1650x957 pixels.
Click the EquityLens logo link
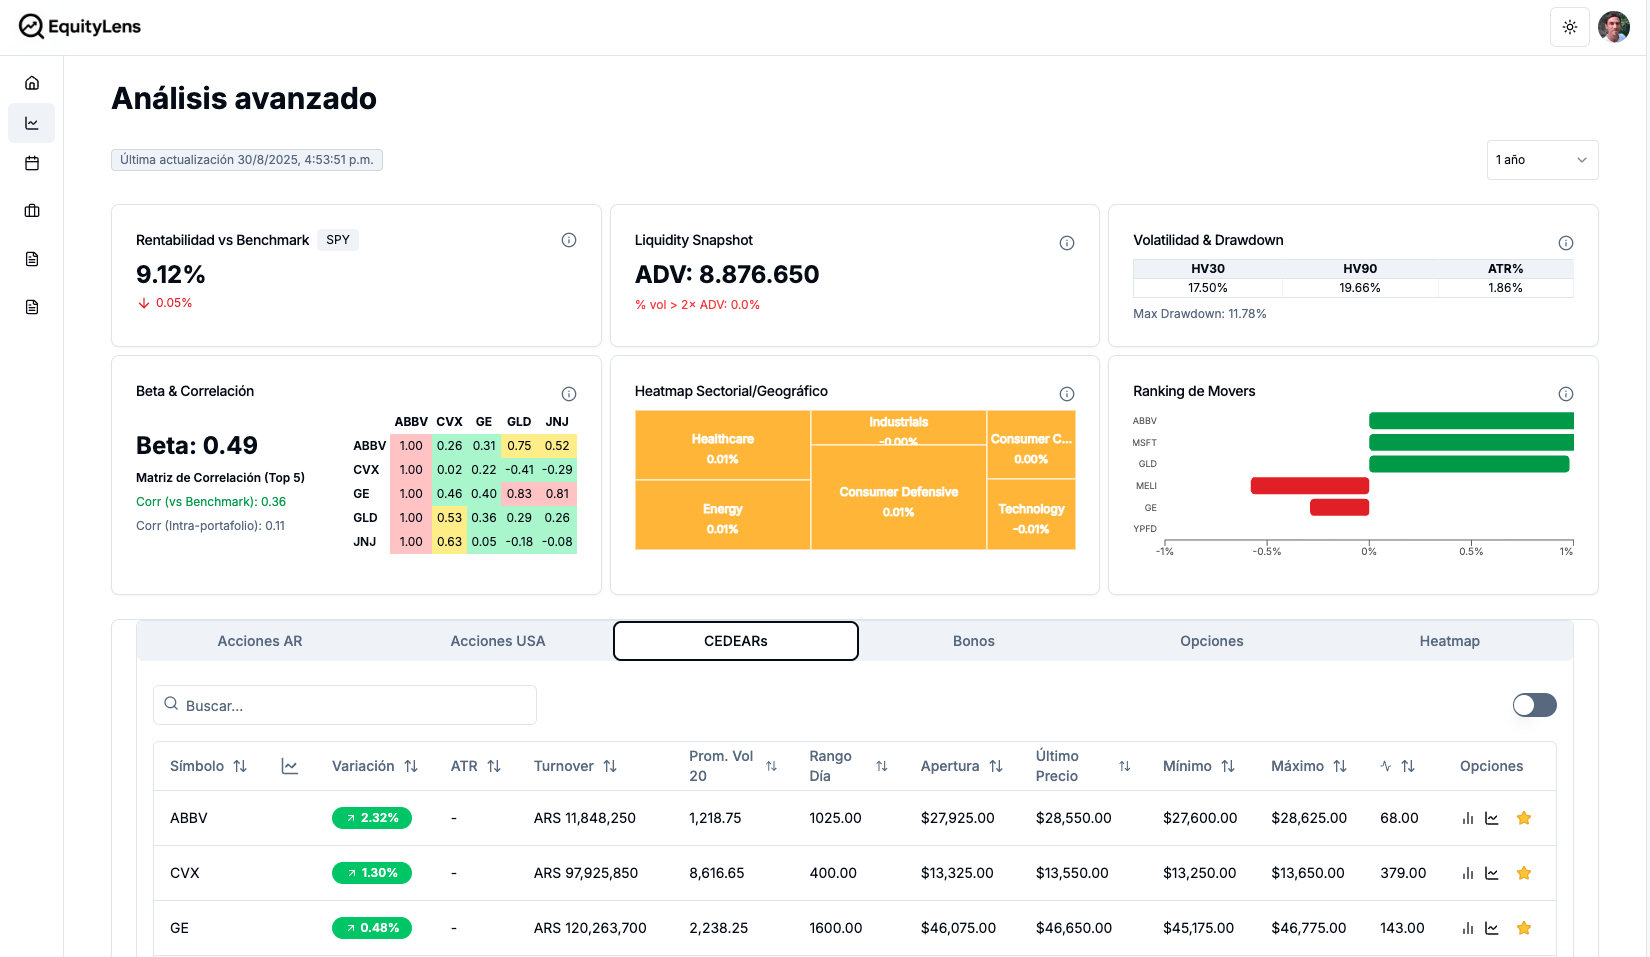pos(80,27)
